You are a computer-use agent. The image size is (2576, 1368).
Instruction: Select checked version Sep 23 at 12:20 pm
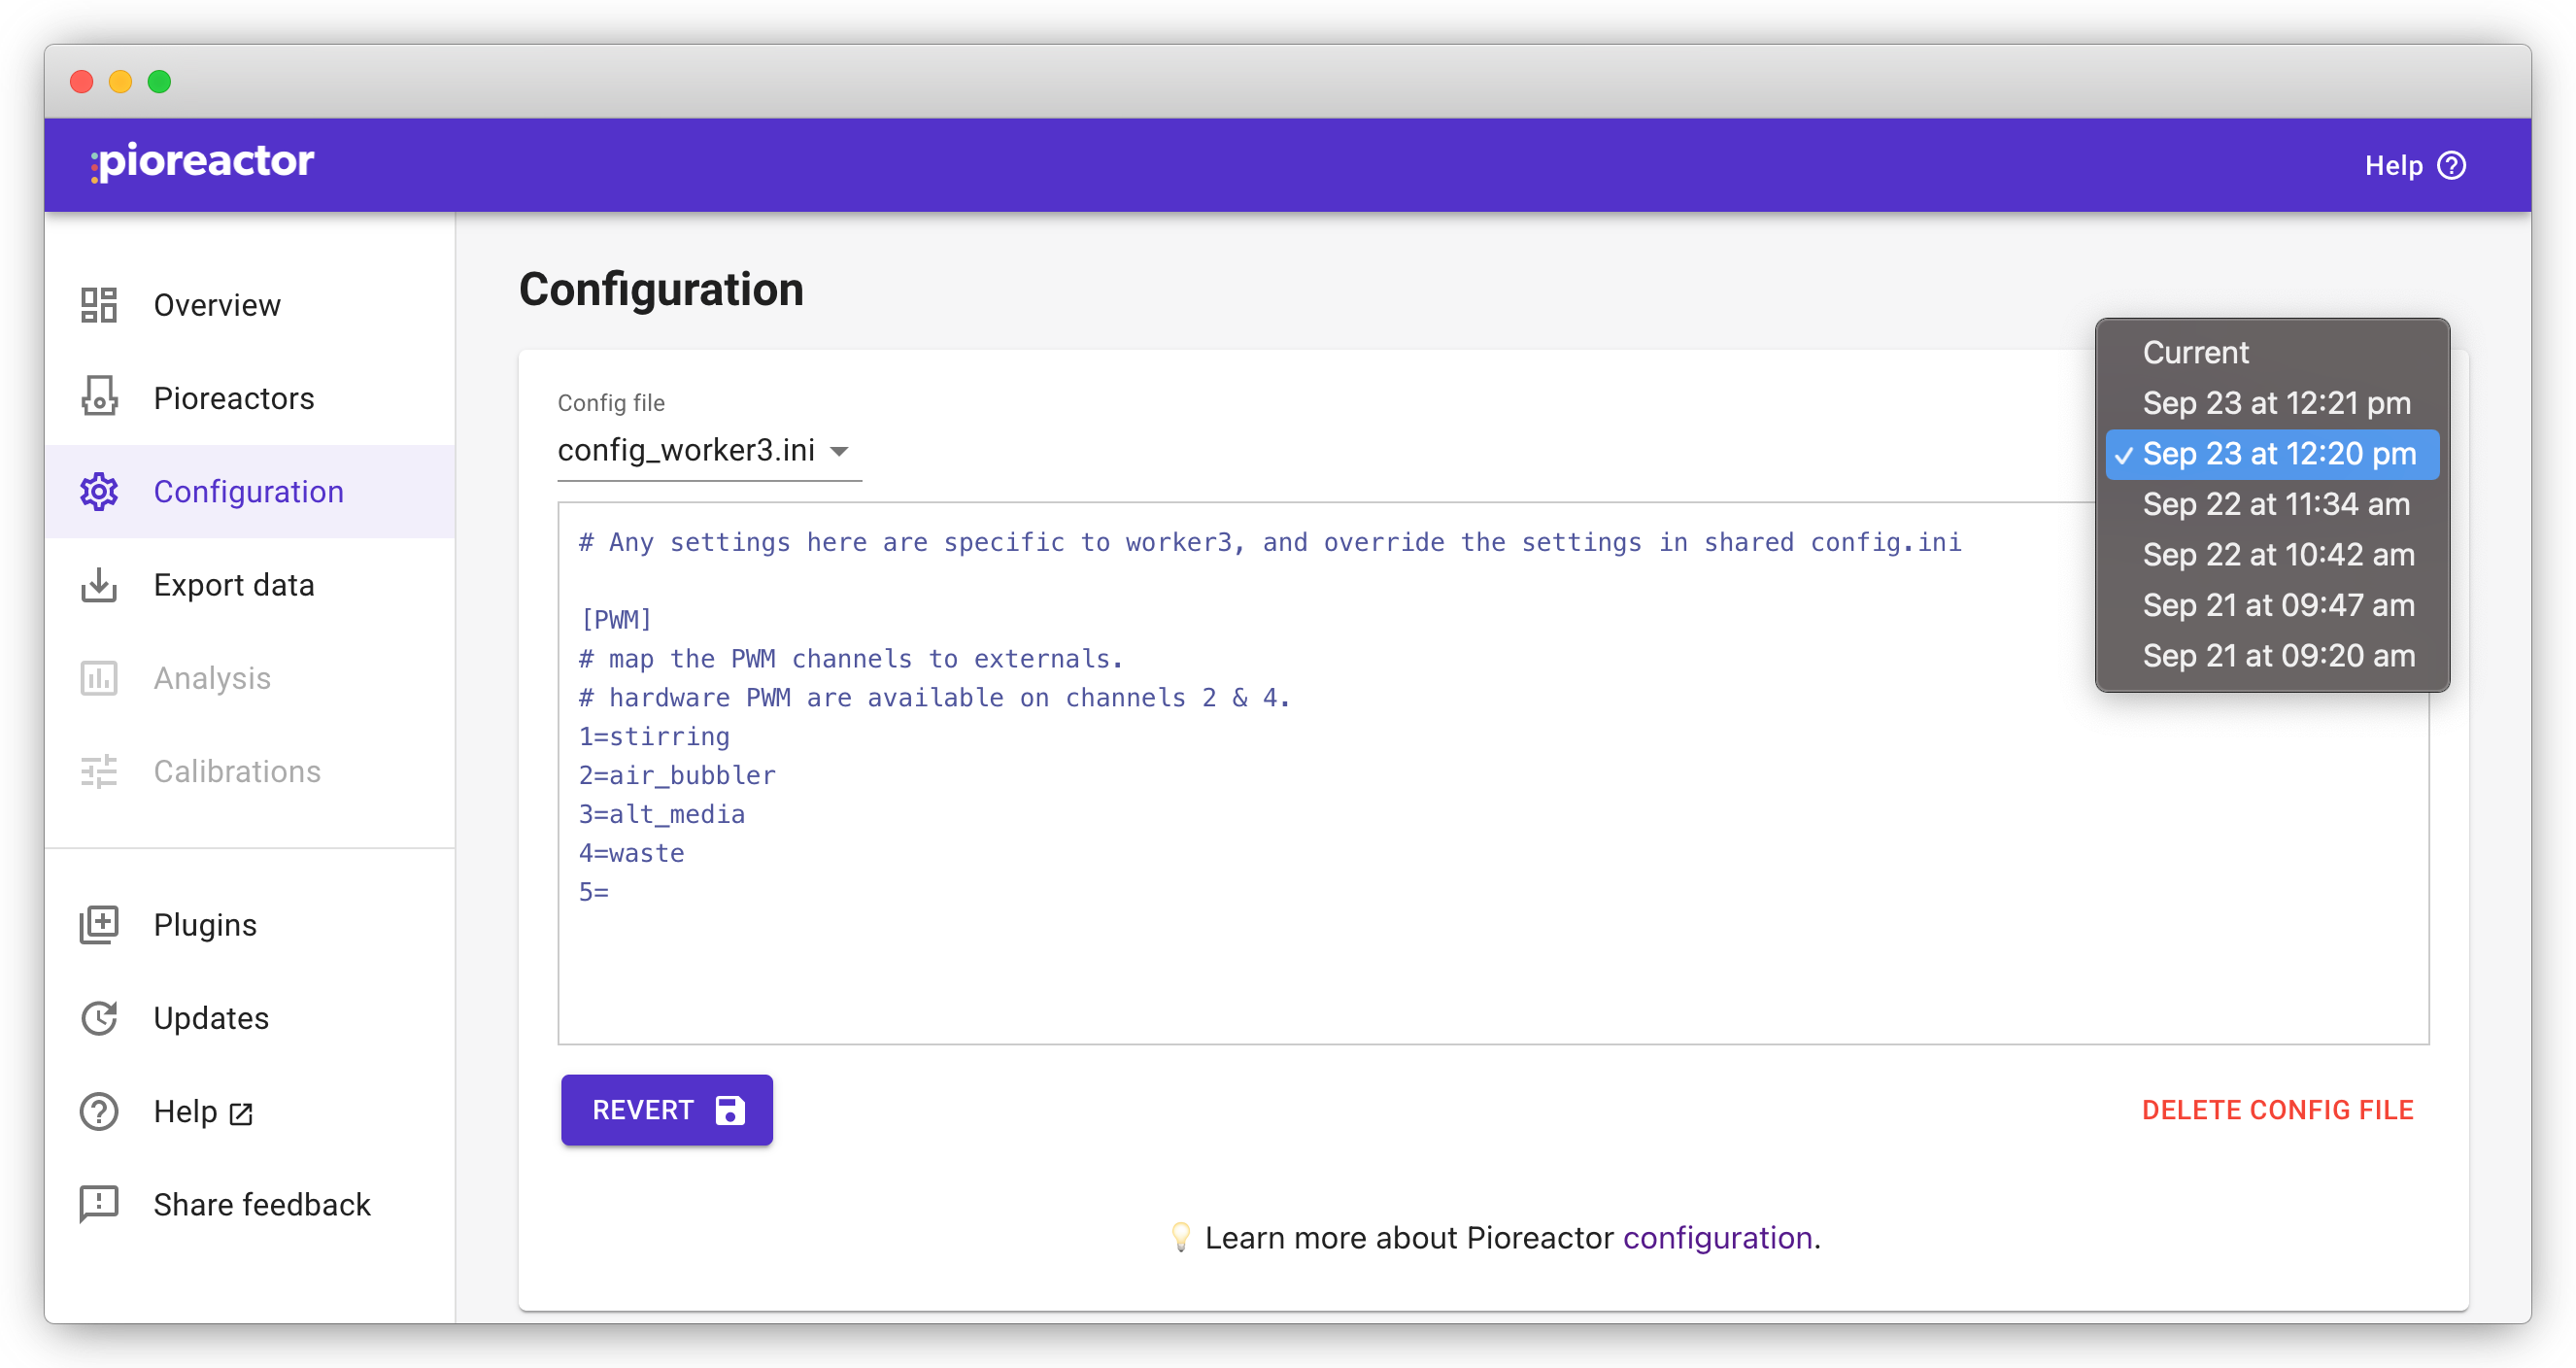click(x=2272, y=453)
